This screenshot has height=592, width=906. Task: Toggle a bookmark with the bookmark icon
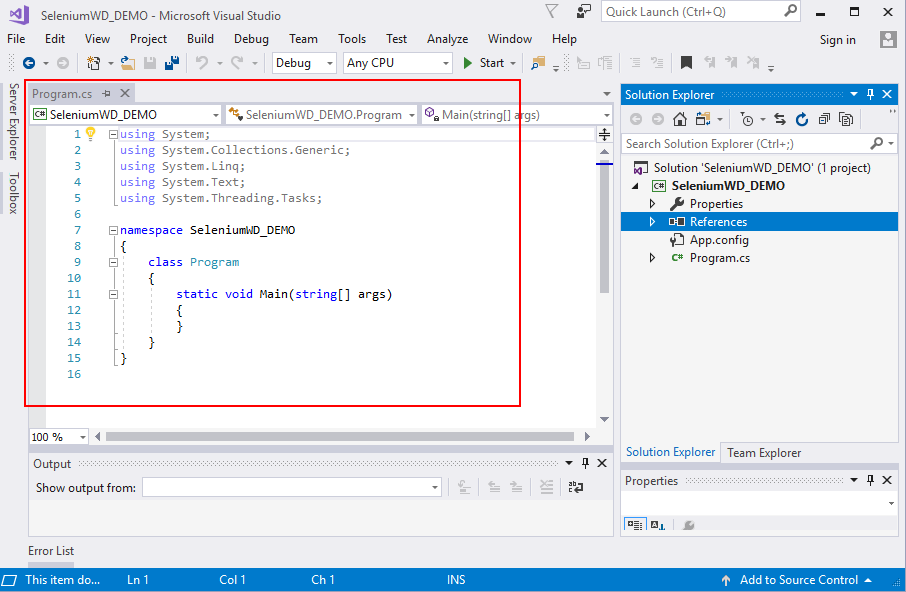click(x=686, y=63)
